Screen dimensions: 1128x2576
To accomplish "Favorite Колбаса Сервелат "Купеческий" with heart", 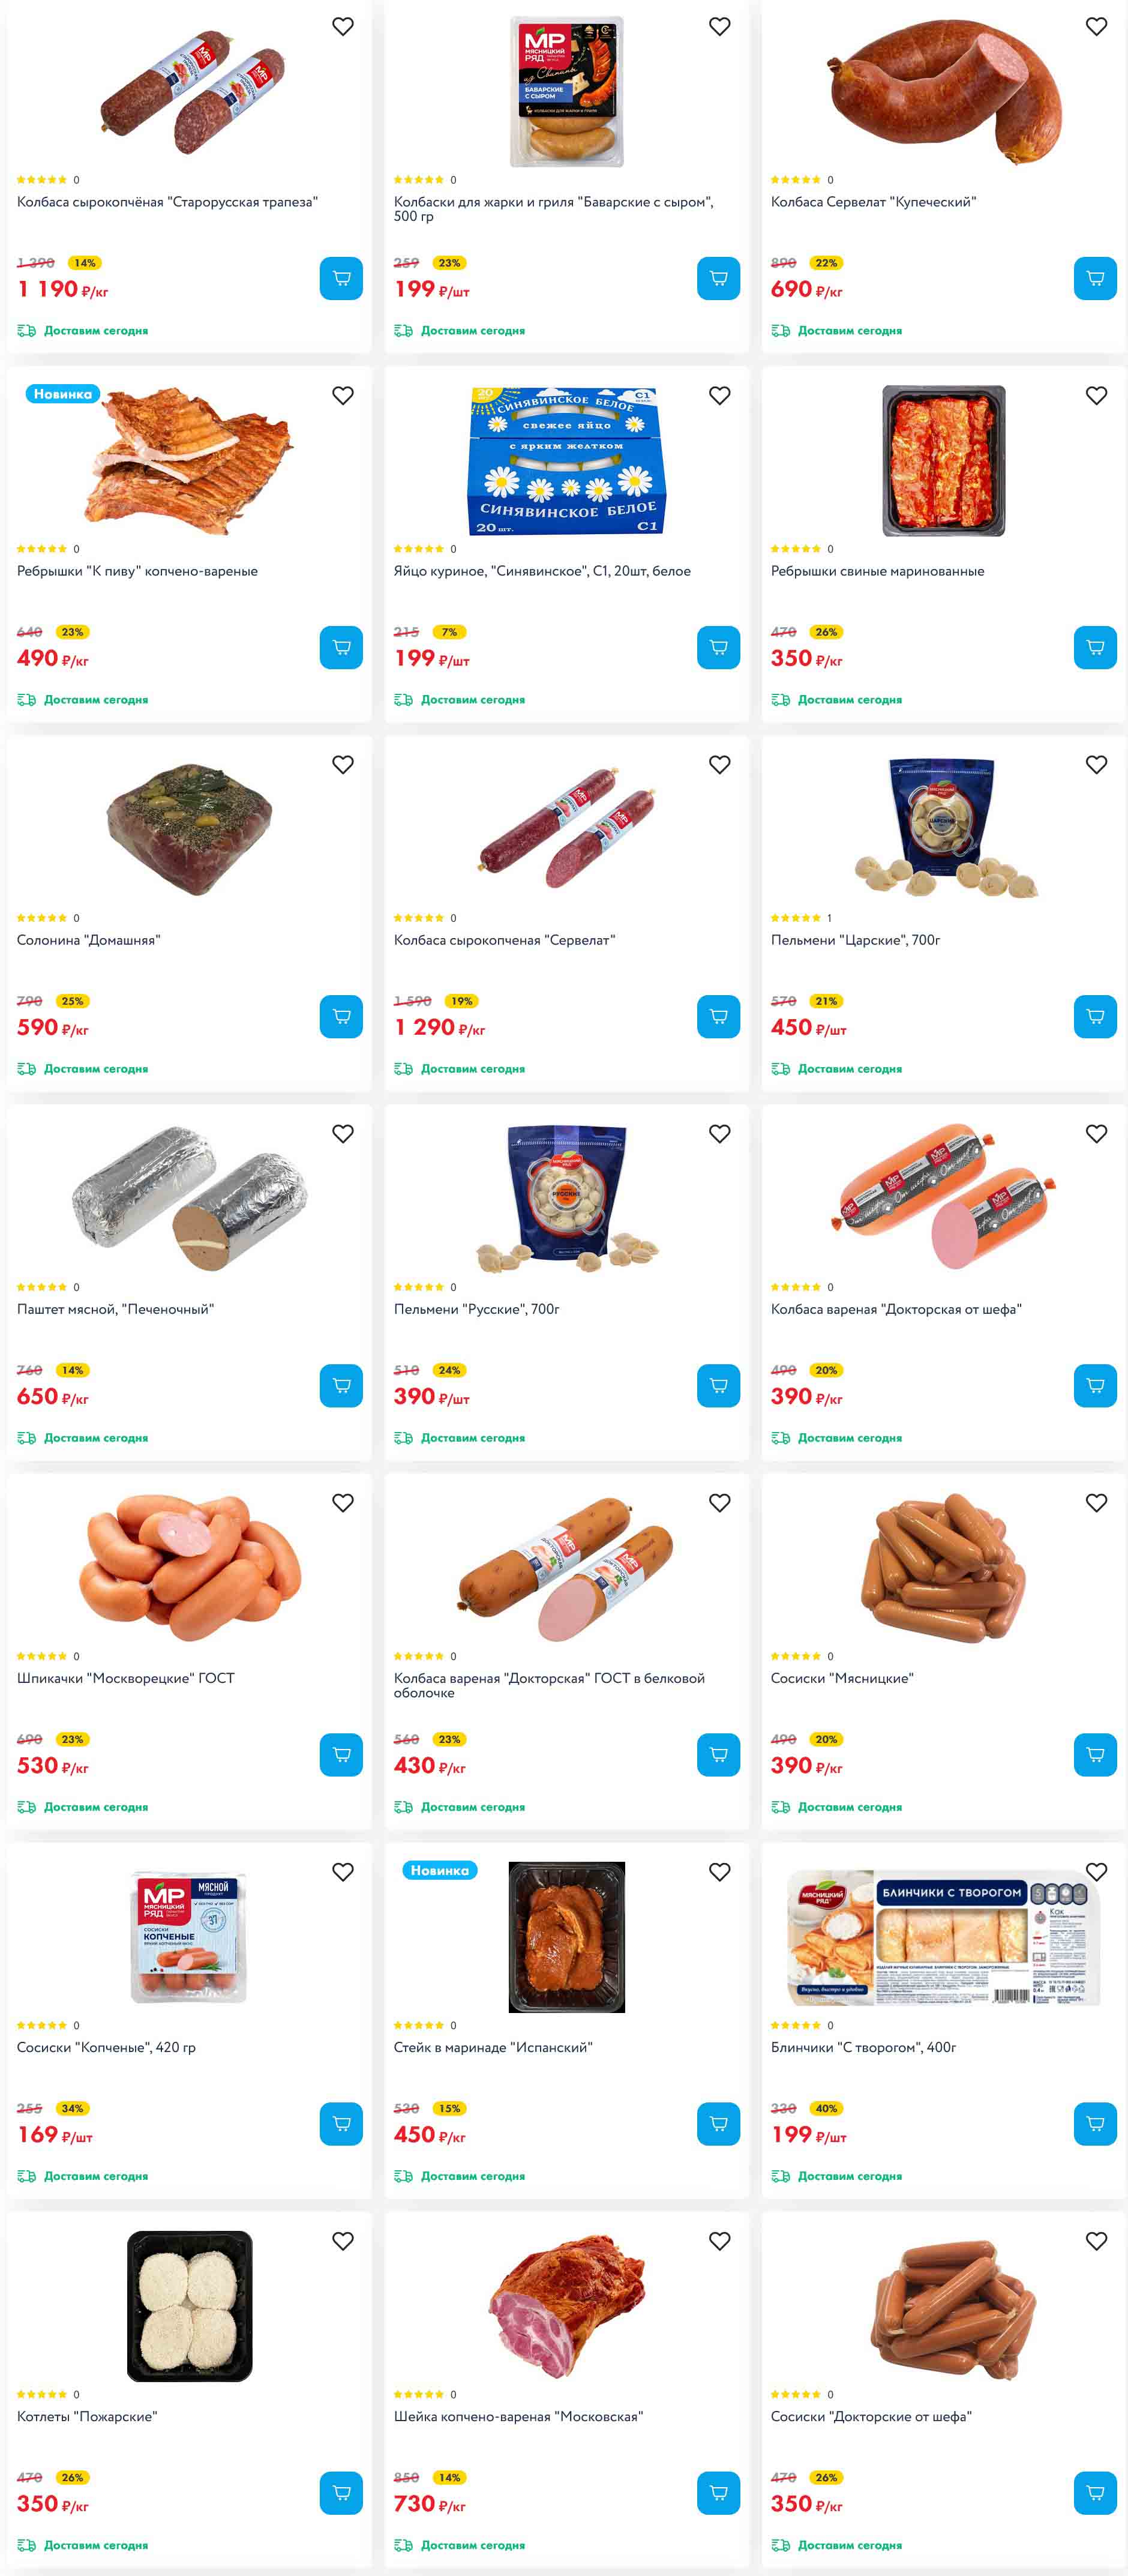I will coord(1096,26).
